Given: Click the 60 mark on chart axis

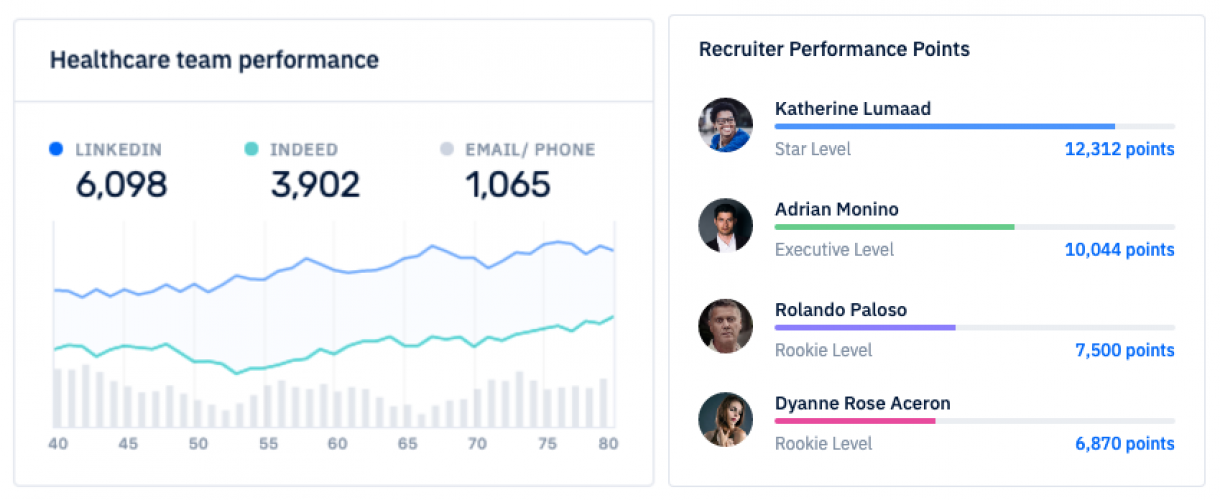Looking at the screenshot, I should [x=337, y=444].
